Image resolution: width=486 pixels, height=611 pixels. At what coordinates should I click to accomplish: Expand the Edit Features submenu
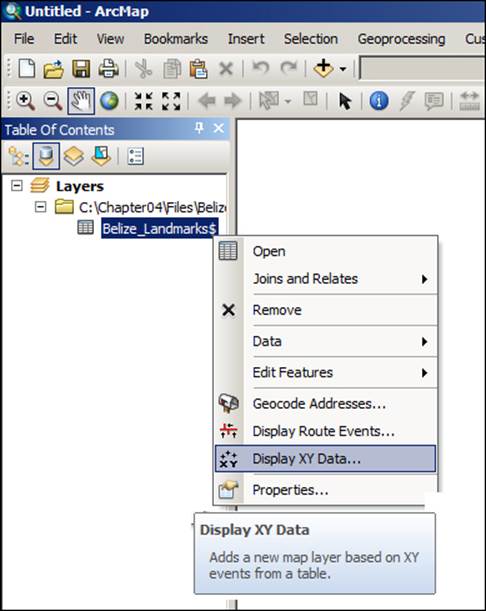coord(325,373)
